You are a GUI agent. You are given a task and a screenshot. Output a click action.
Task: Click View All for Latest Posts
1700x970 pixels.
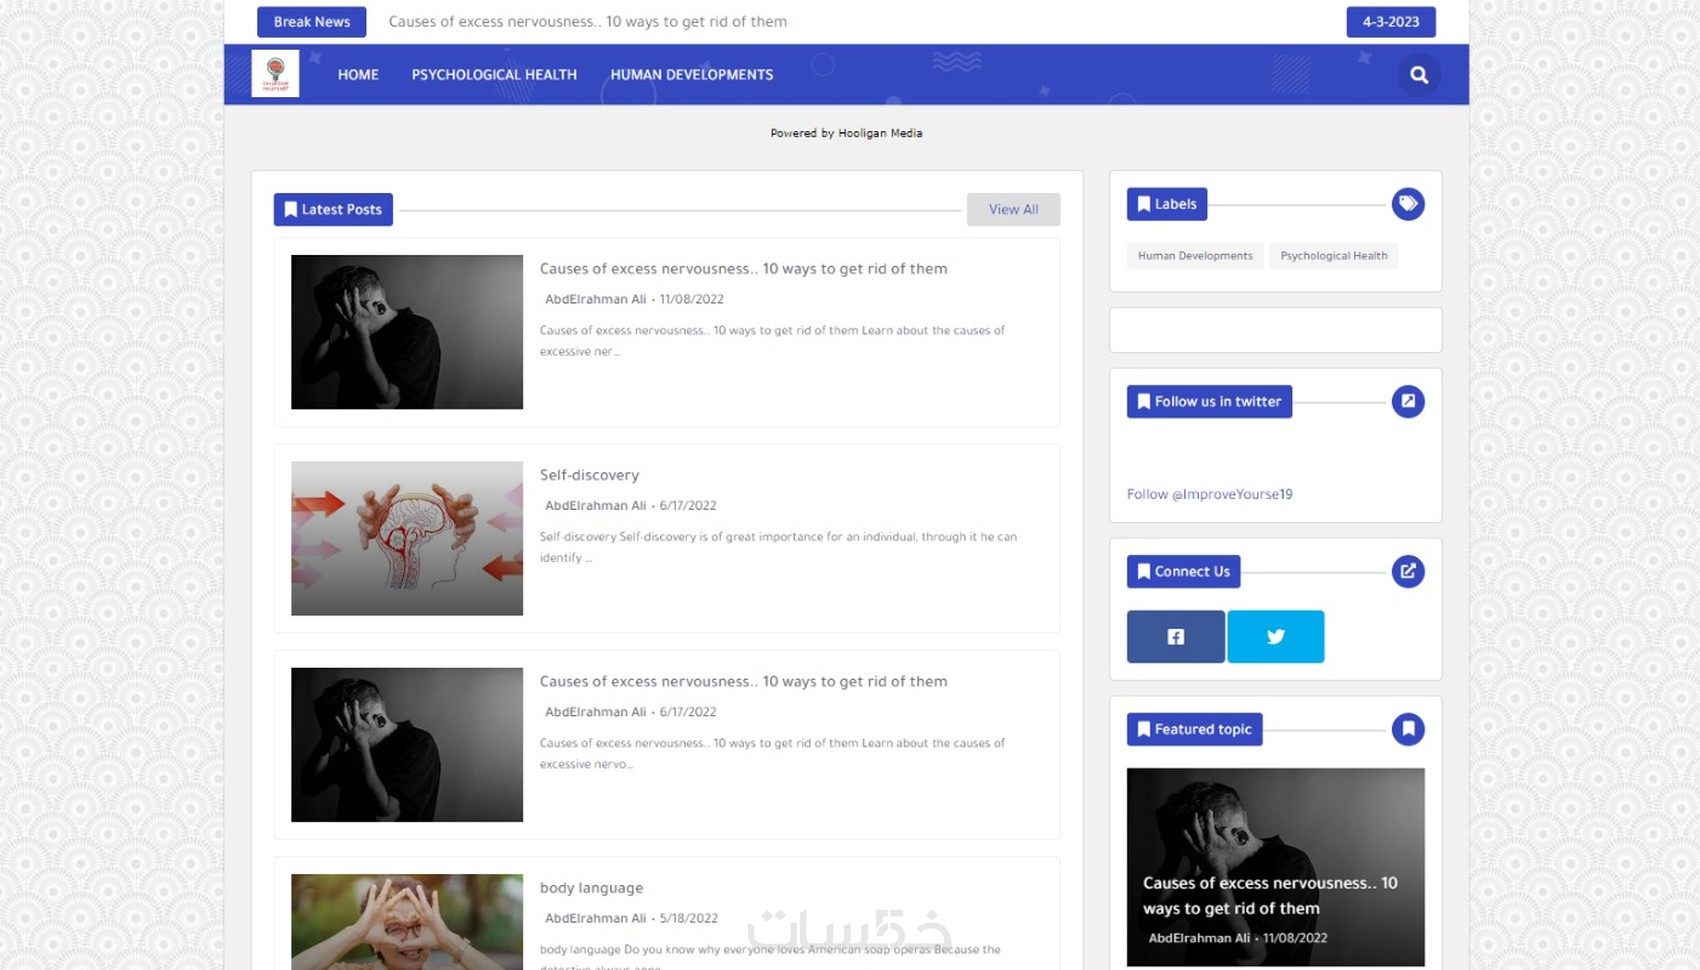(1013, 210)
